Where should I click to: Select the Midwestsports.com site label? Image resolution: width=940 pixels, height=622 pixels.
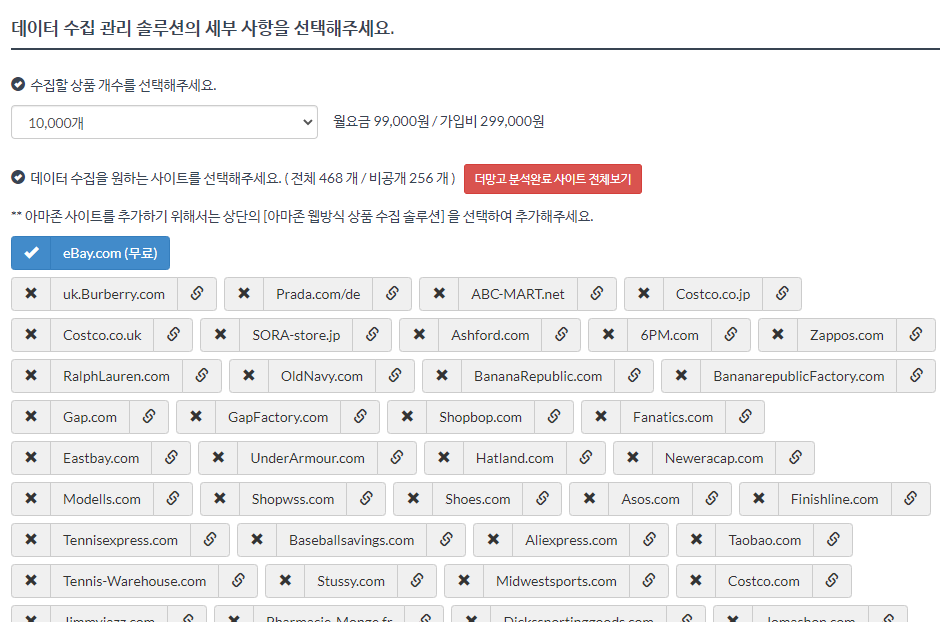tap(556, 581)
